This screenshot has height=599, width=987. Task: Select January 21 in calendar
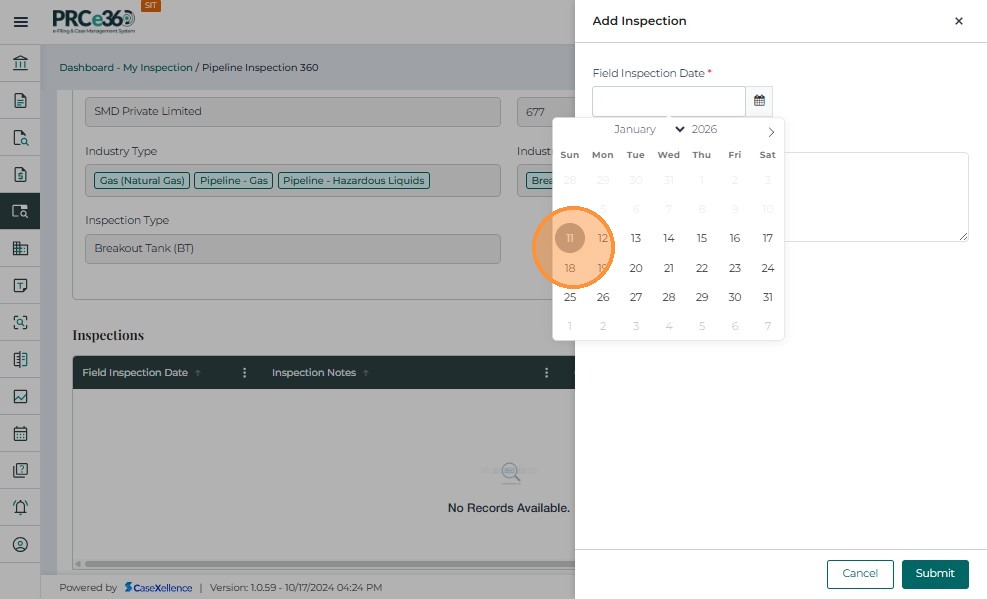click(668, 268)
